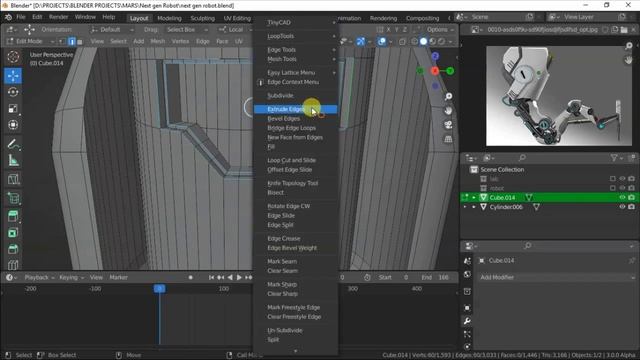The height and width of the screenshot is (360, 640).
Task: Open the File menu
Action: coord(21,17)
